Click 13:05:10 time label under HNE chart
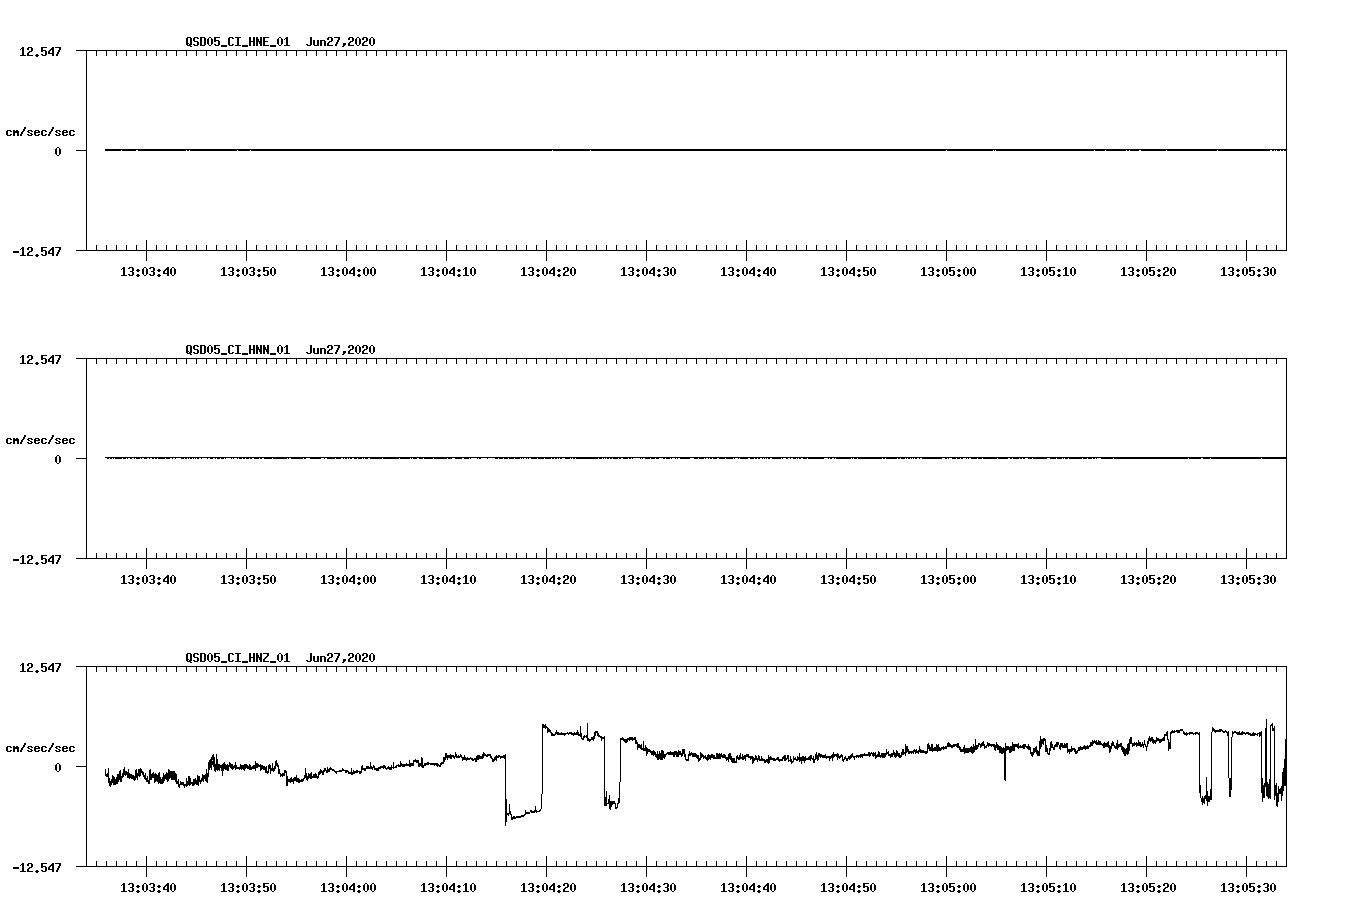Screen dimensions: 1358x924 pyautogui.click(x=1048, y=271)
